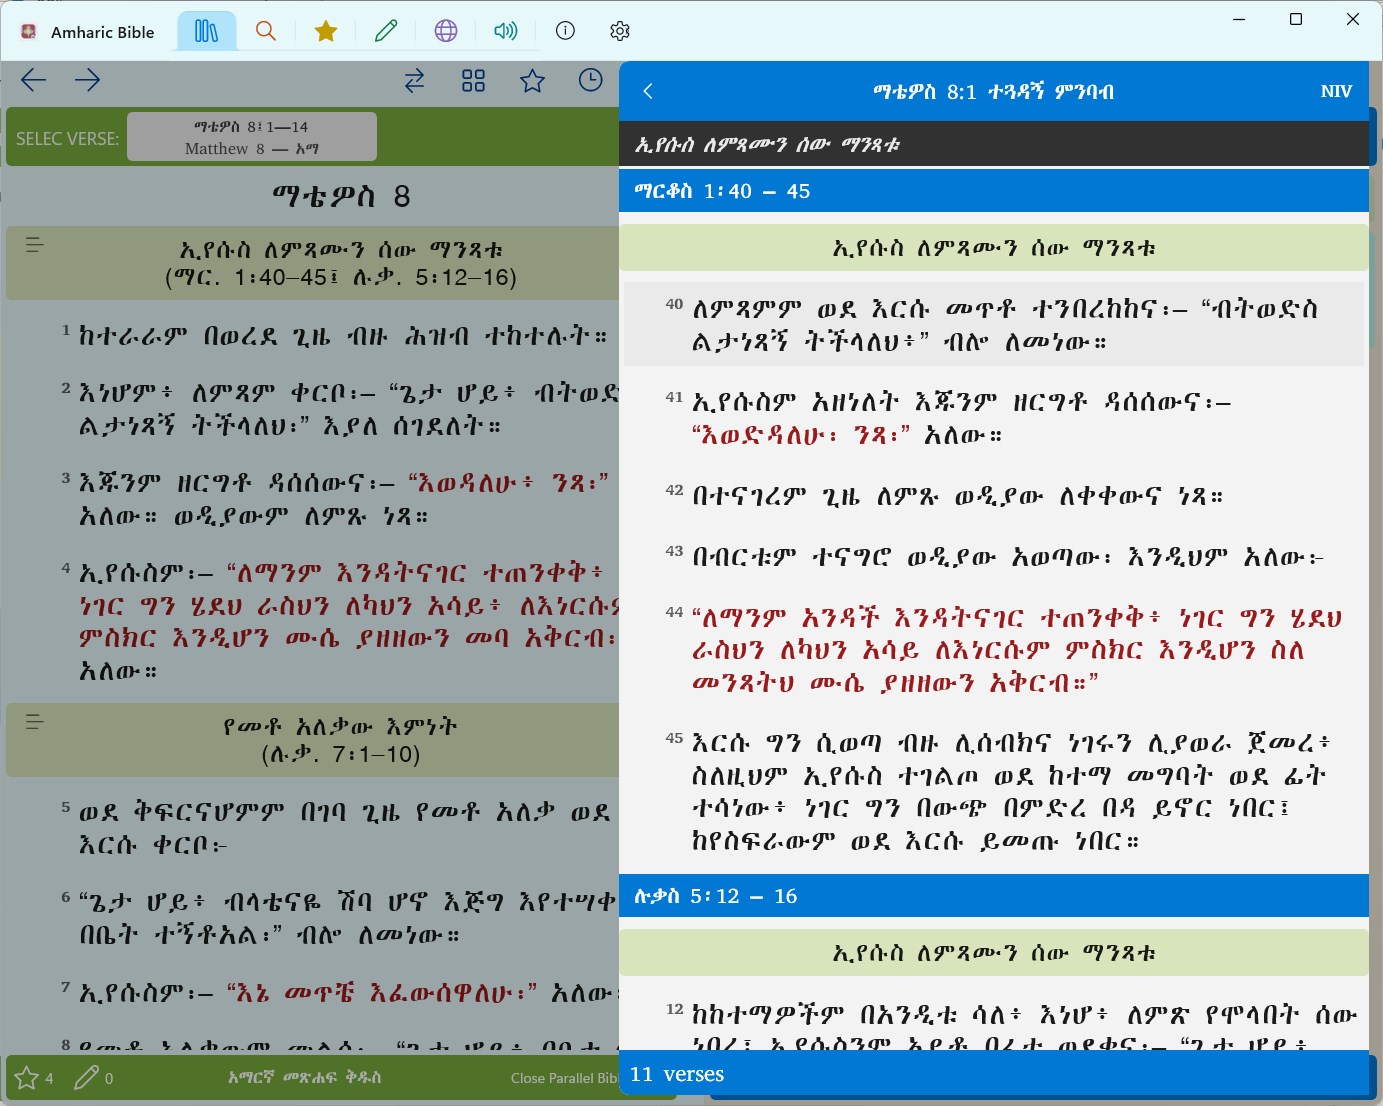The image size is (1383, 1106).
Task: Open the search magnifier tool
Action: tap(266, 31)
